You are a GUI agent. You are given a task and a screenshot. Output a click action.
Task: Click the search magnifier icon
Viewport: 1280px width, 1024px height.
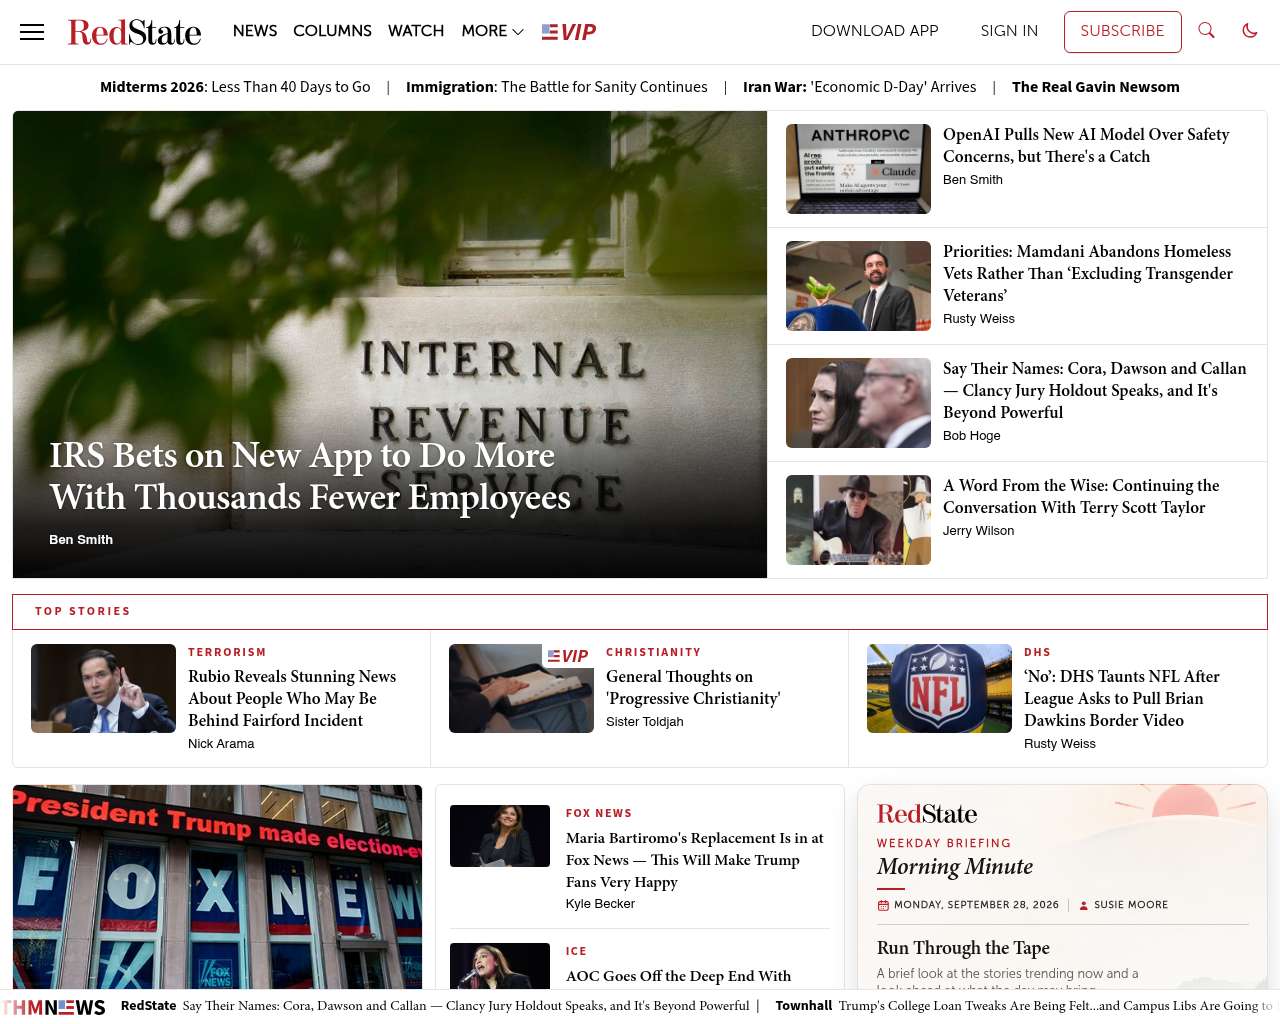point(1207,31)
